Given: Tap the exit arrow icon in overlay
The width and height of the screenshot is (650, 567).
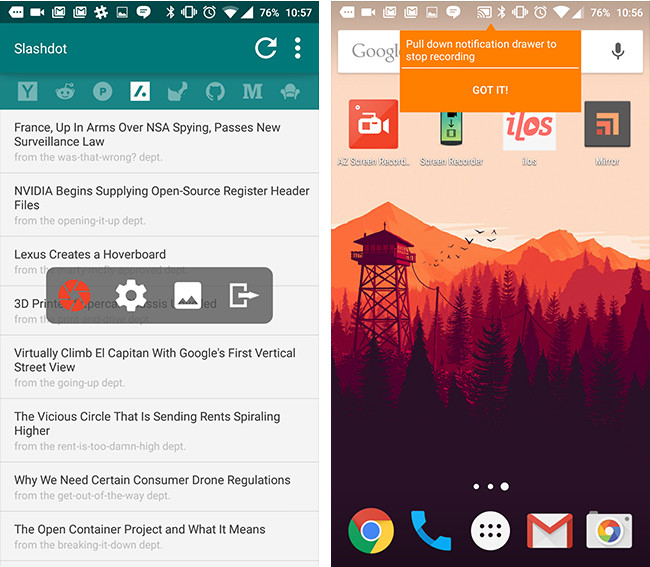Looking at the screenshot, I should pos(244,295).
